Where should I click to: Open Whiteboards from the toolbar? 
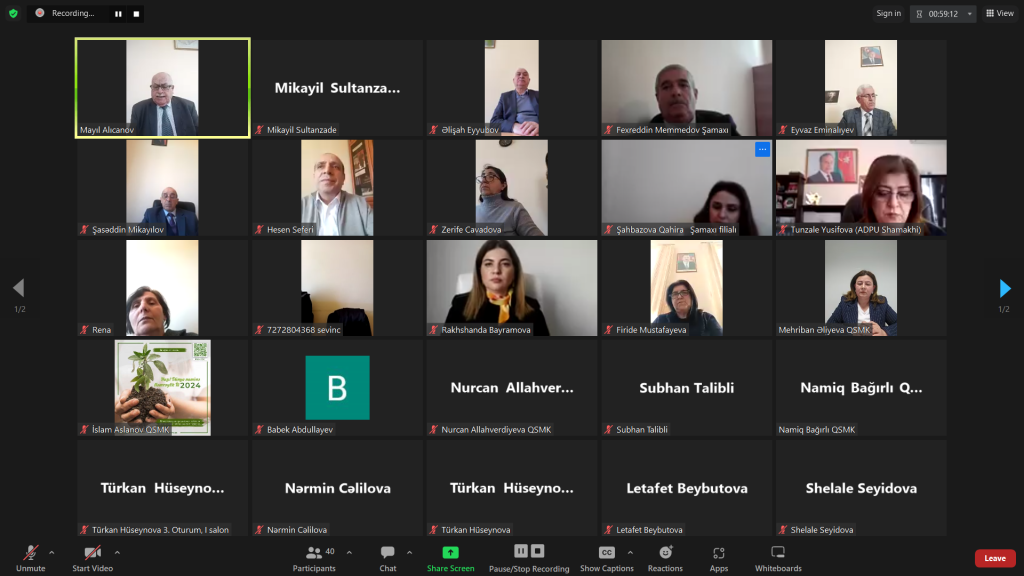tap(778, 559)
